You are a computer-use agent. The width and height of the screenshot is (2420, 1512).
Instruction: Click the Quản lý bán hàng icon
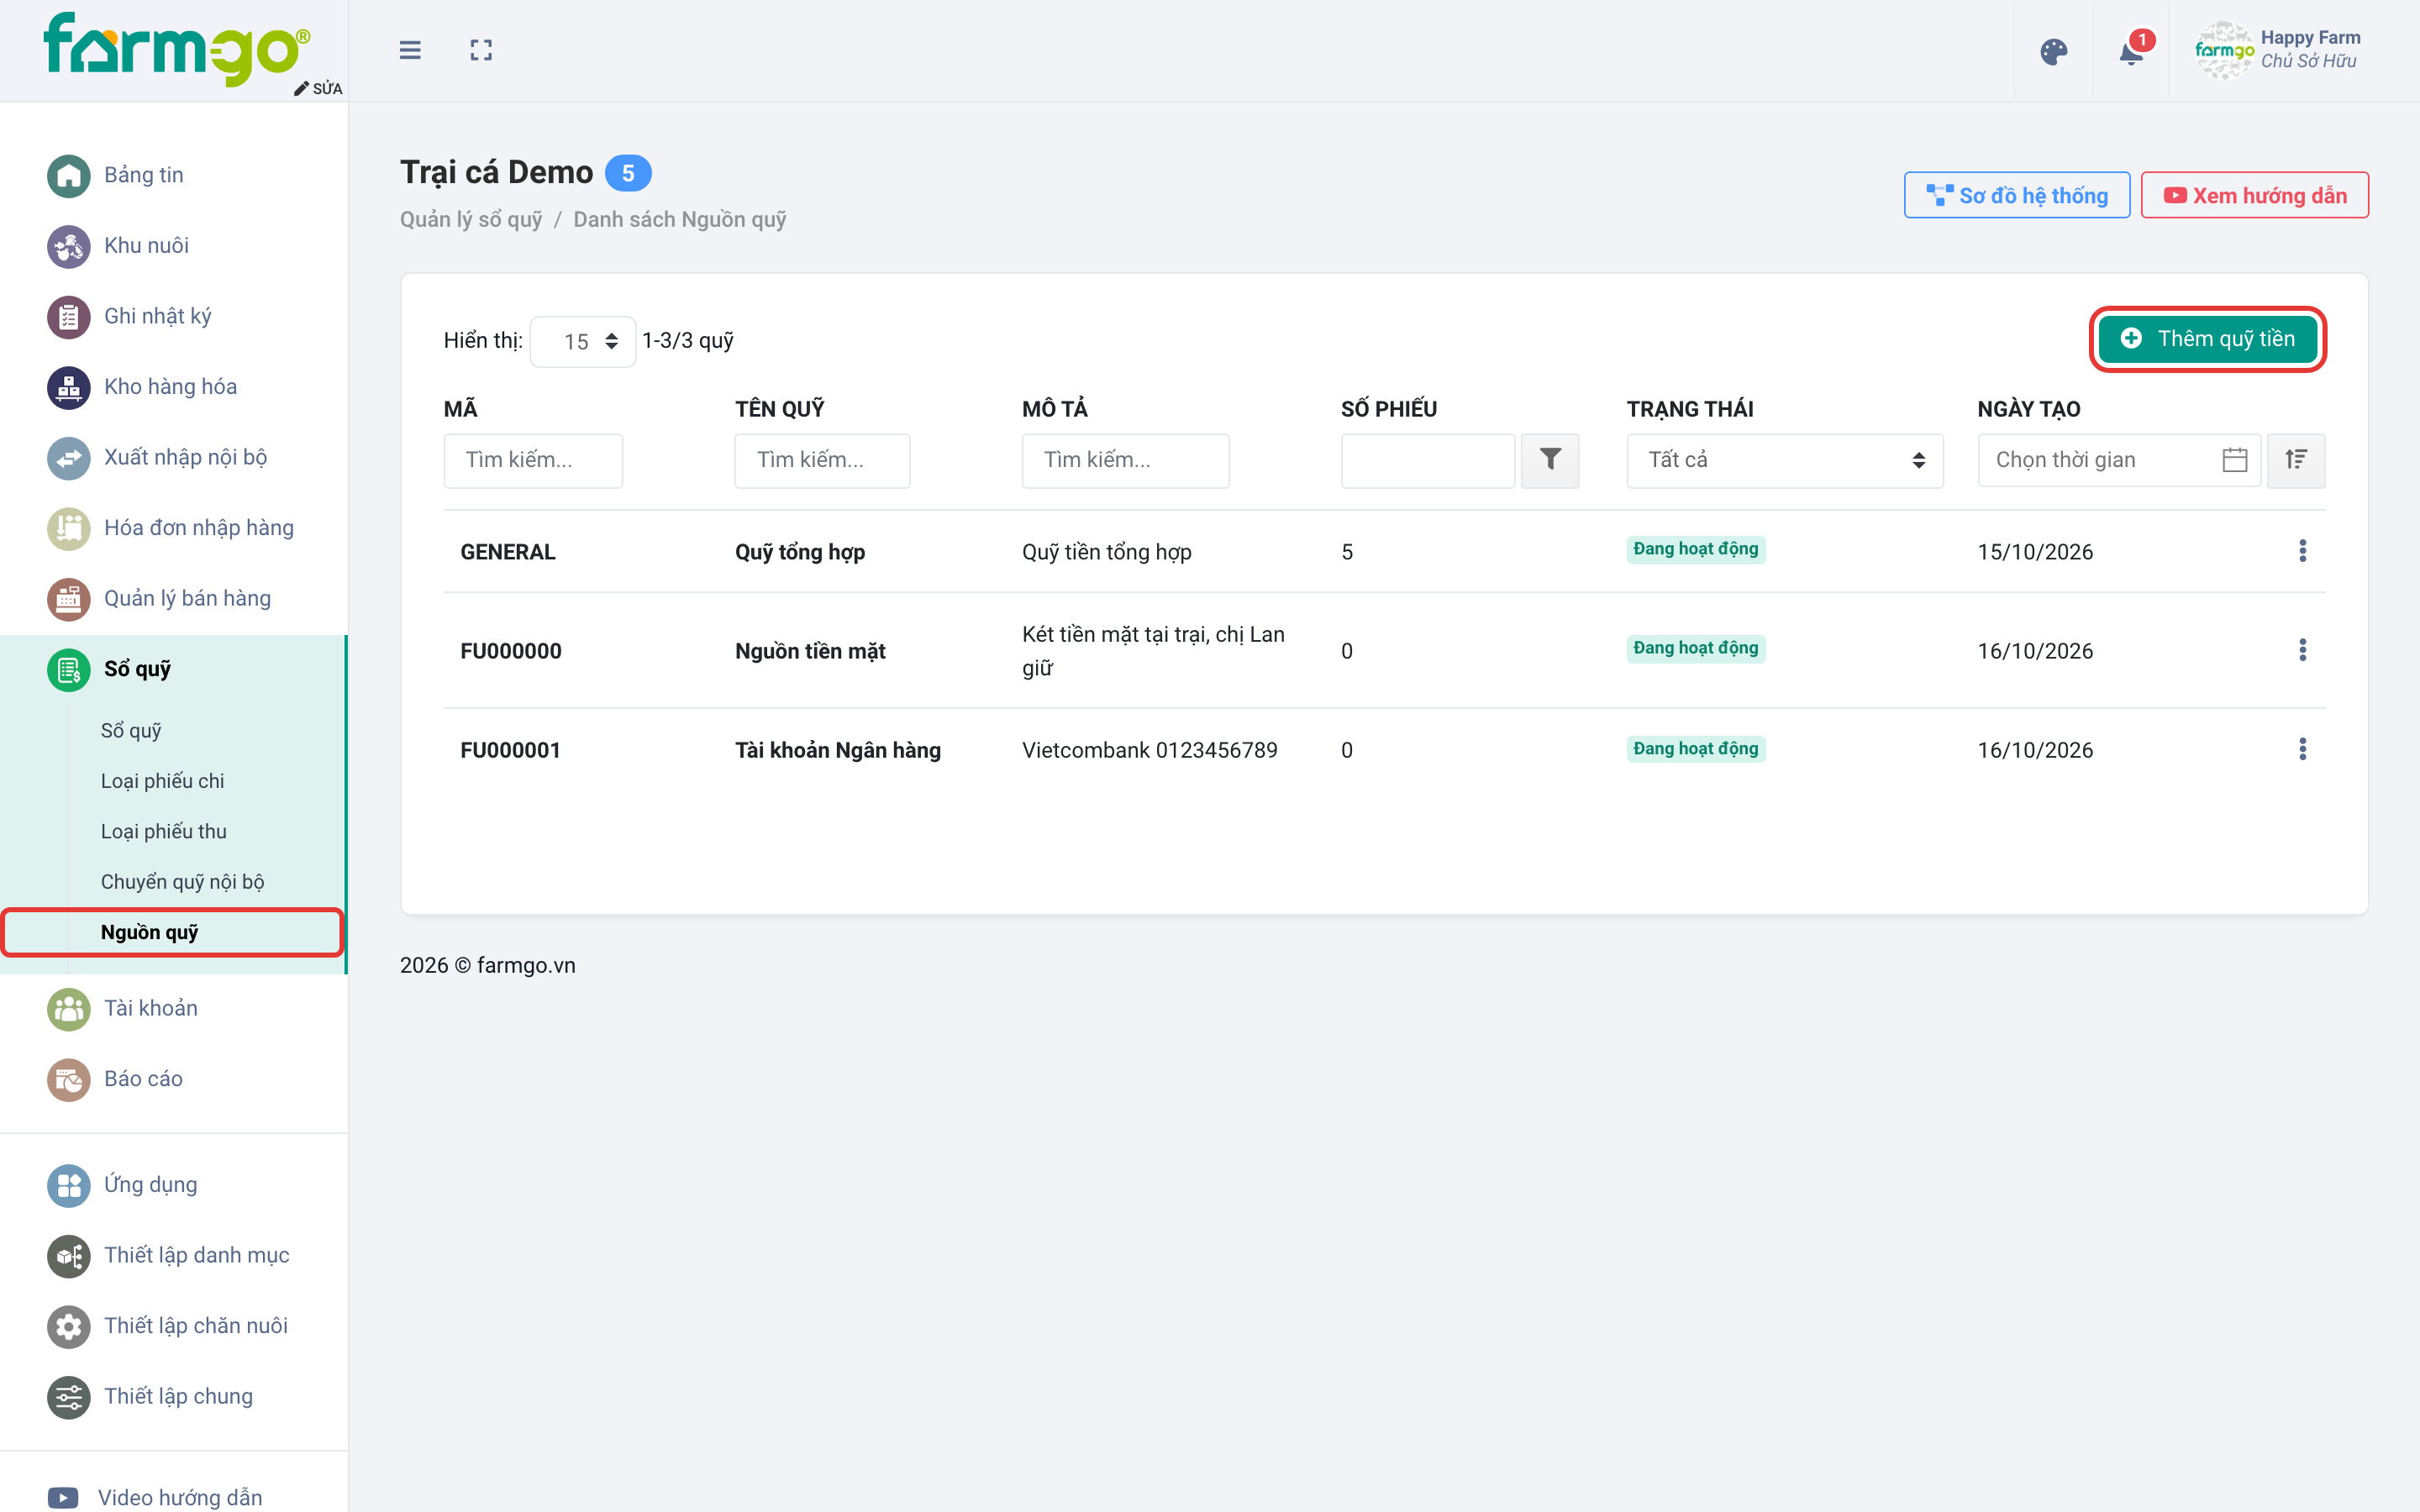(69, 599)
